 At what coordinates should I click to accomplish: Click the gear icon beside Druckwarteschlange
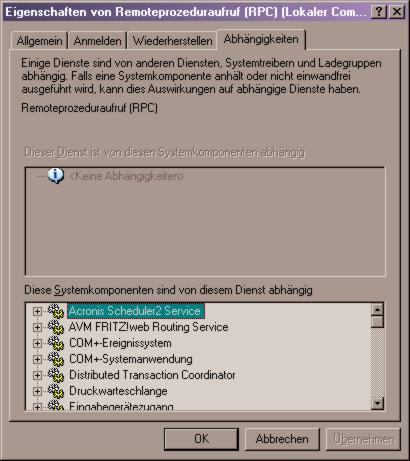[56, 391]
